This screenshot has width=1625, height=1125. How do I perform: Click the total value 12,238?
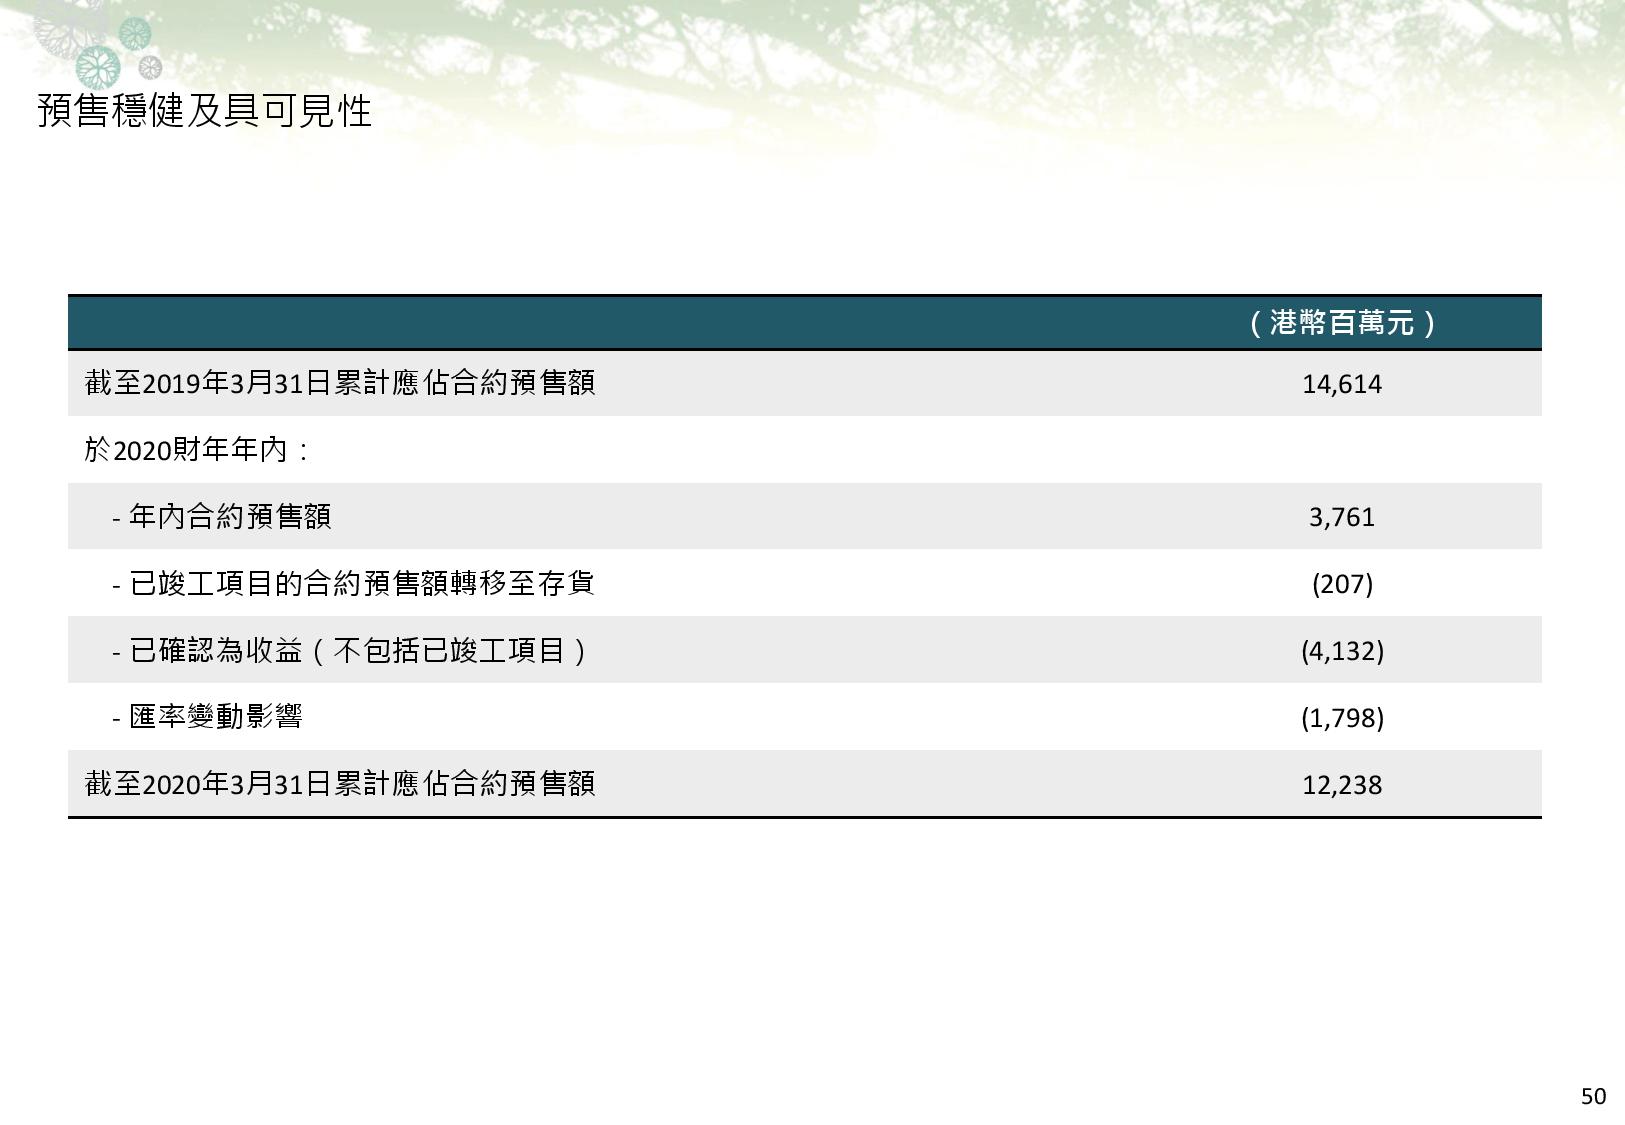(x=1342, y=784)
